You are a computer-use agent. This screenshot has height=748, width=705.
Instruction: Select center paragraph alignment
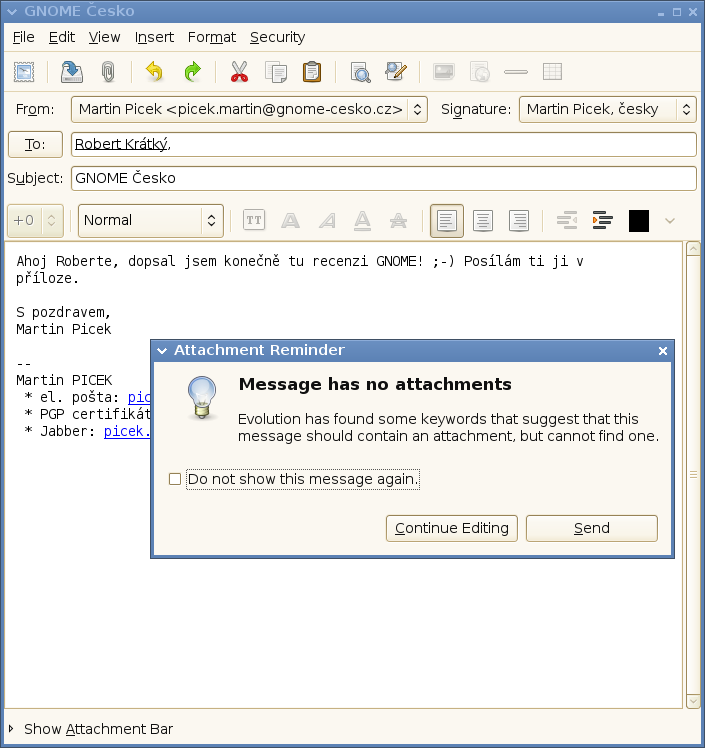pyautogui.click(x=483, y=221)
